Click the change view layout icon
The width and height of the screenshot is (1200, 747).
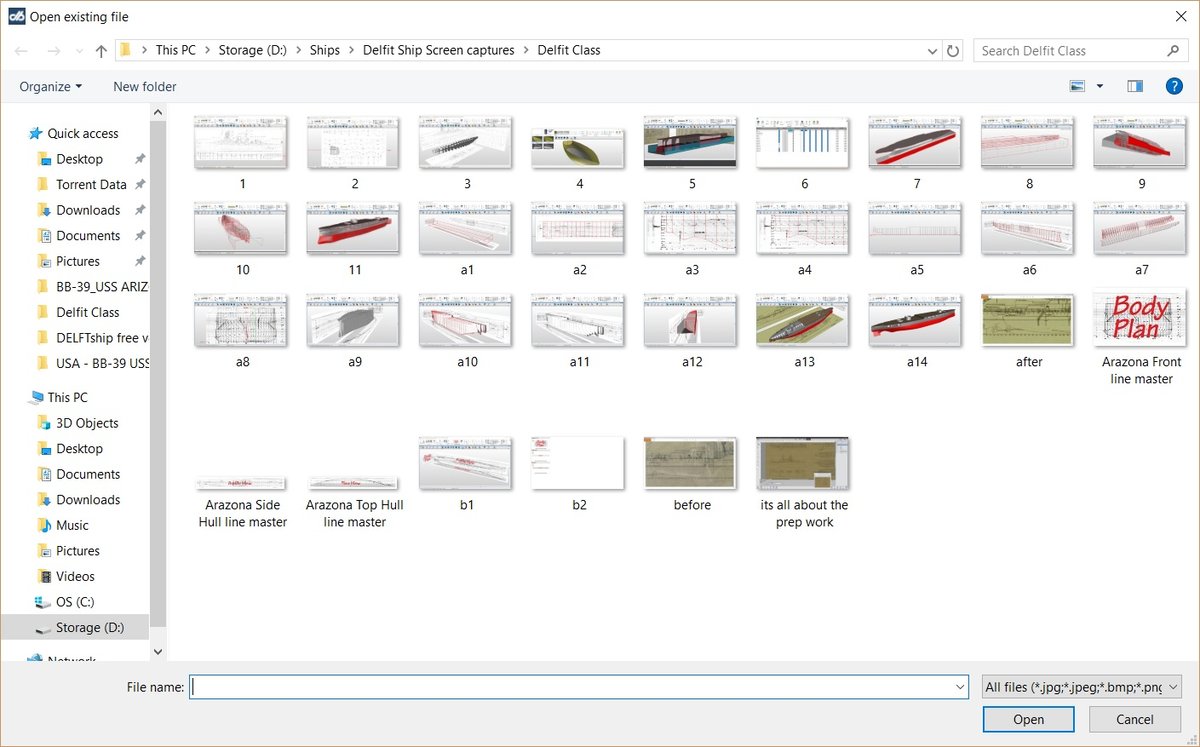pyautogui.click(x=1077, y=87)
